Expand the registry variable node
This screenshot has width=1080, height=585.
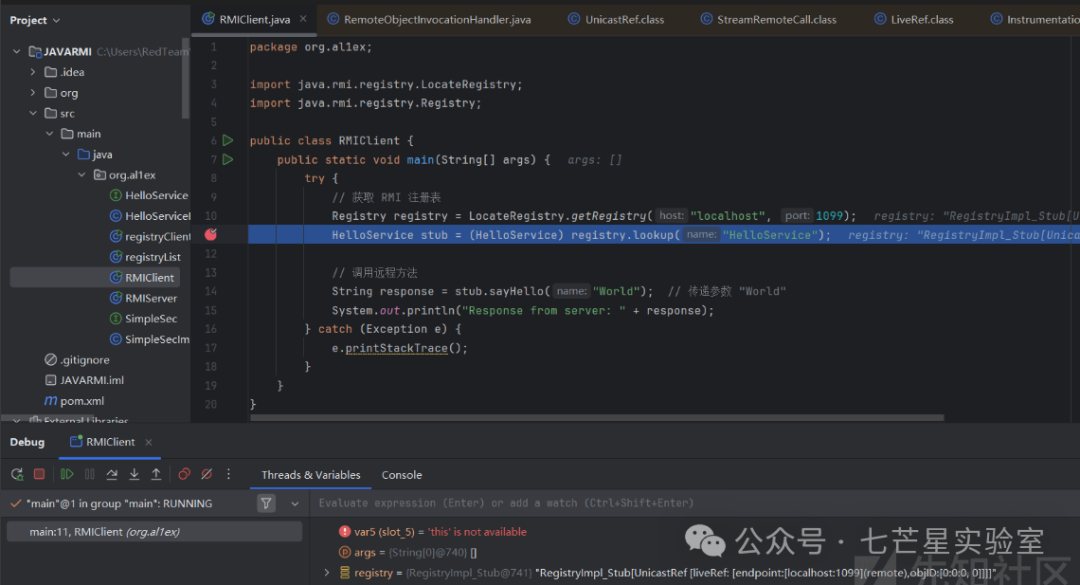click(x=327, y=573)
